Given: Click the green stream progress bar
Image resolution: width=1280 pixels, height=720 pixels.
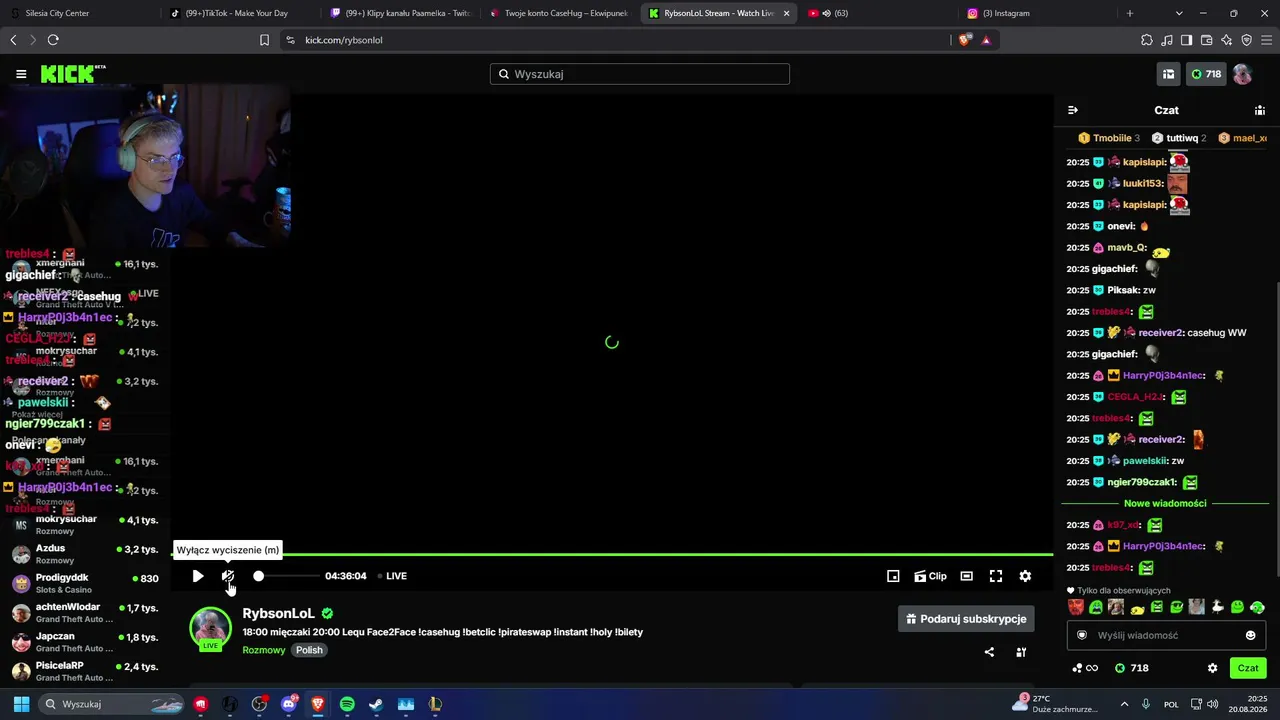Looking at the screenshot, I should click(612, 554).
